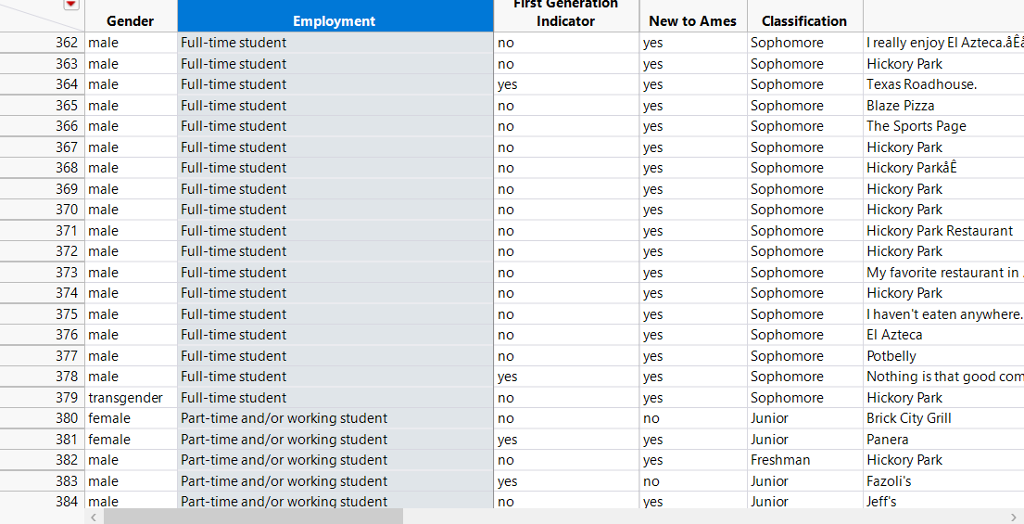Click the Brick City Grill cell

click(908, 419)
